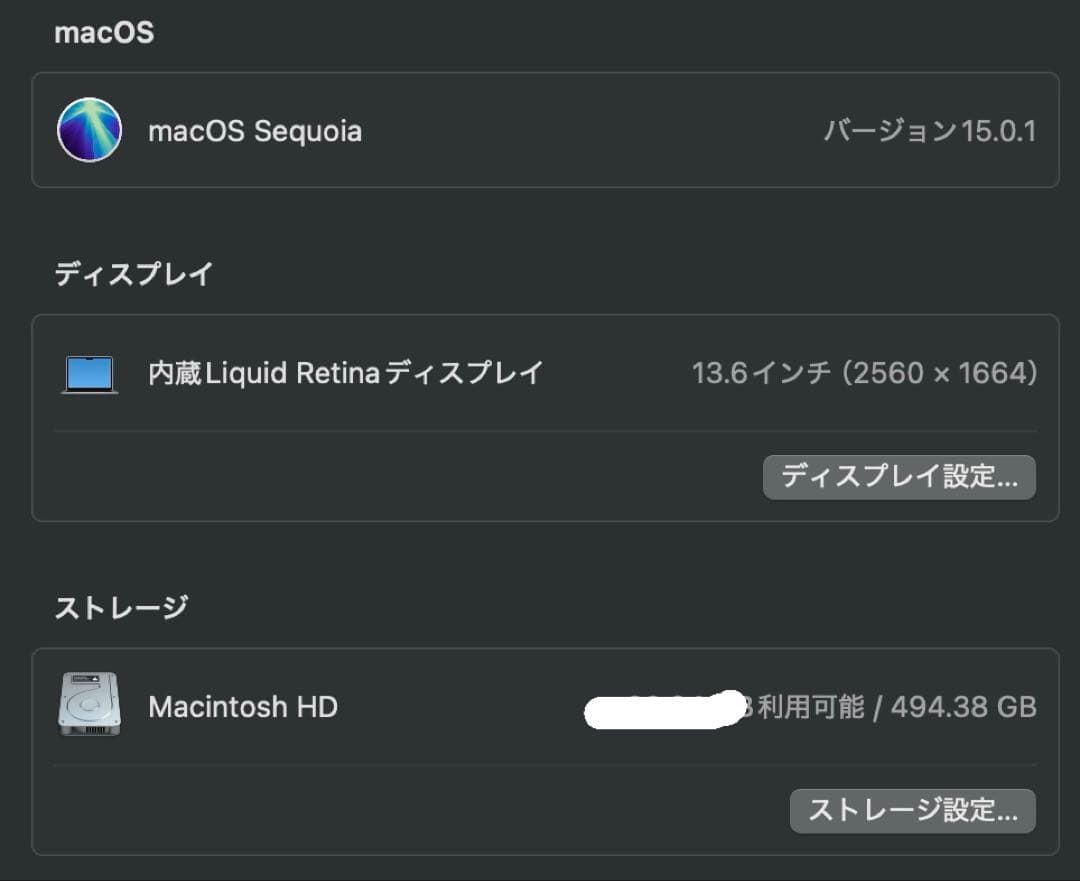This screenshot has height=881, width=1080.
Task: Click the ディスプレイ section header
Action: [x=133, y=273]
